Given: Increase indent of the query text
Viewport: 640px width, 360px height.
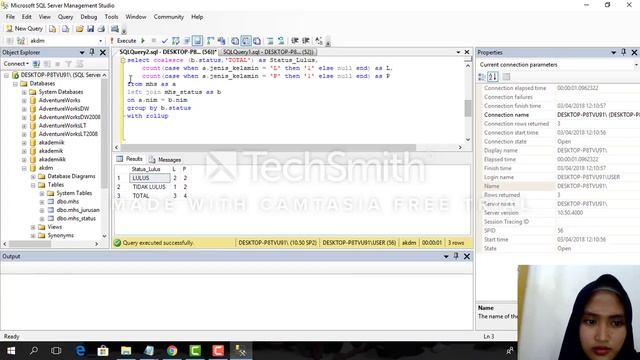Looking at the screenshot, I should [x=305, y=41].
